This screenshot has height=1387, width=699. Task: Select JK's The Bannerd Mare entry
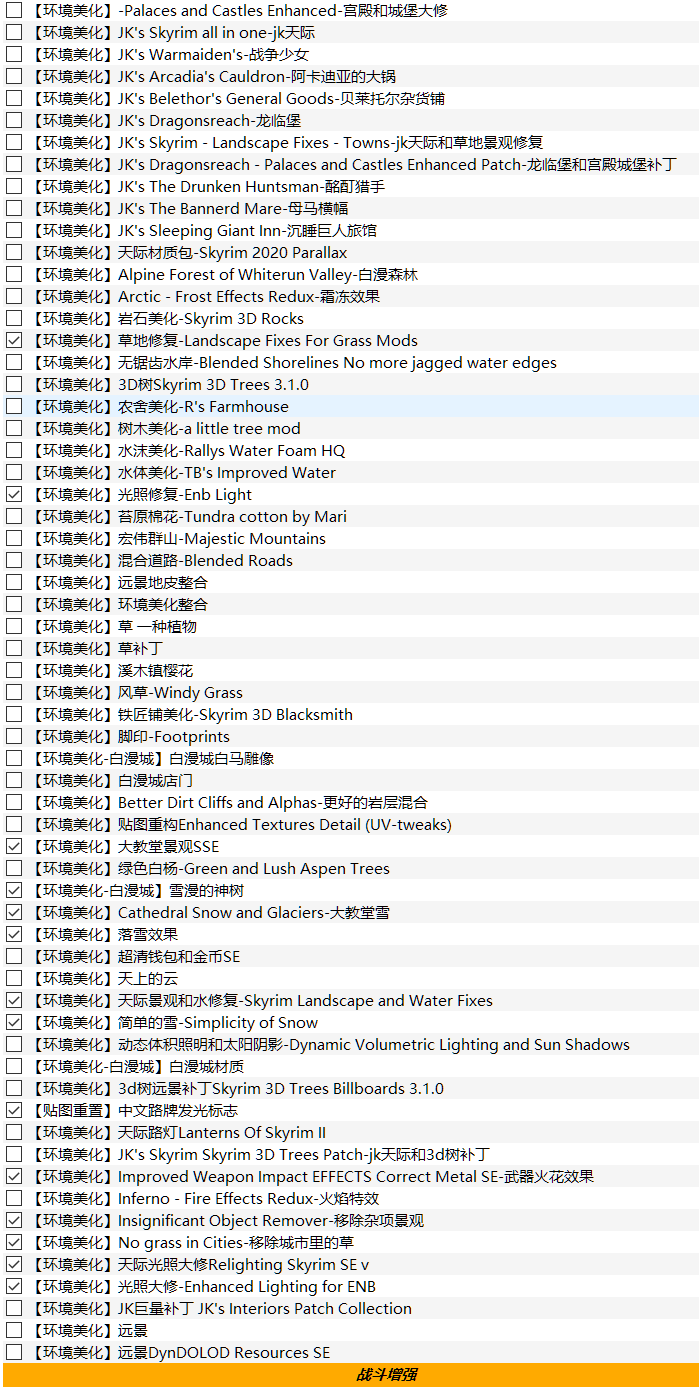coord(190,208)
